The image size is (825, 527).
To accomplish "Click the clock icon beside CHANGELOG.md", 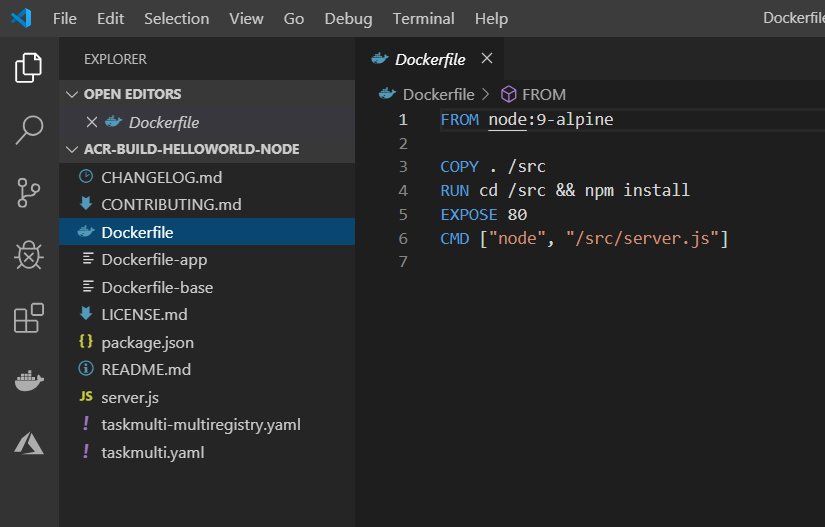I will (x=86, y=176).
